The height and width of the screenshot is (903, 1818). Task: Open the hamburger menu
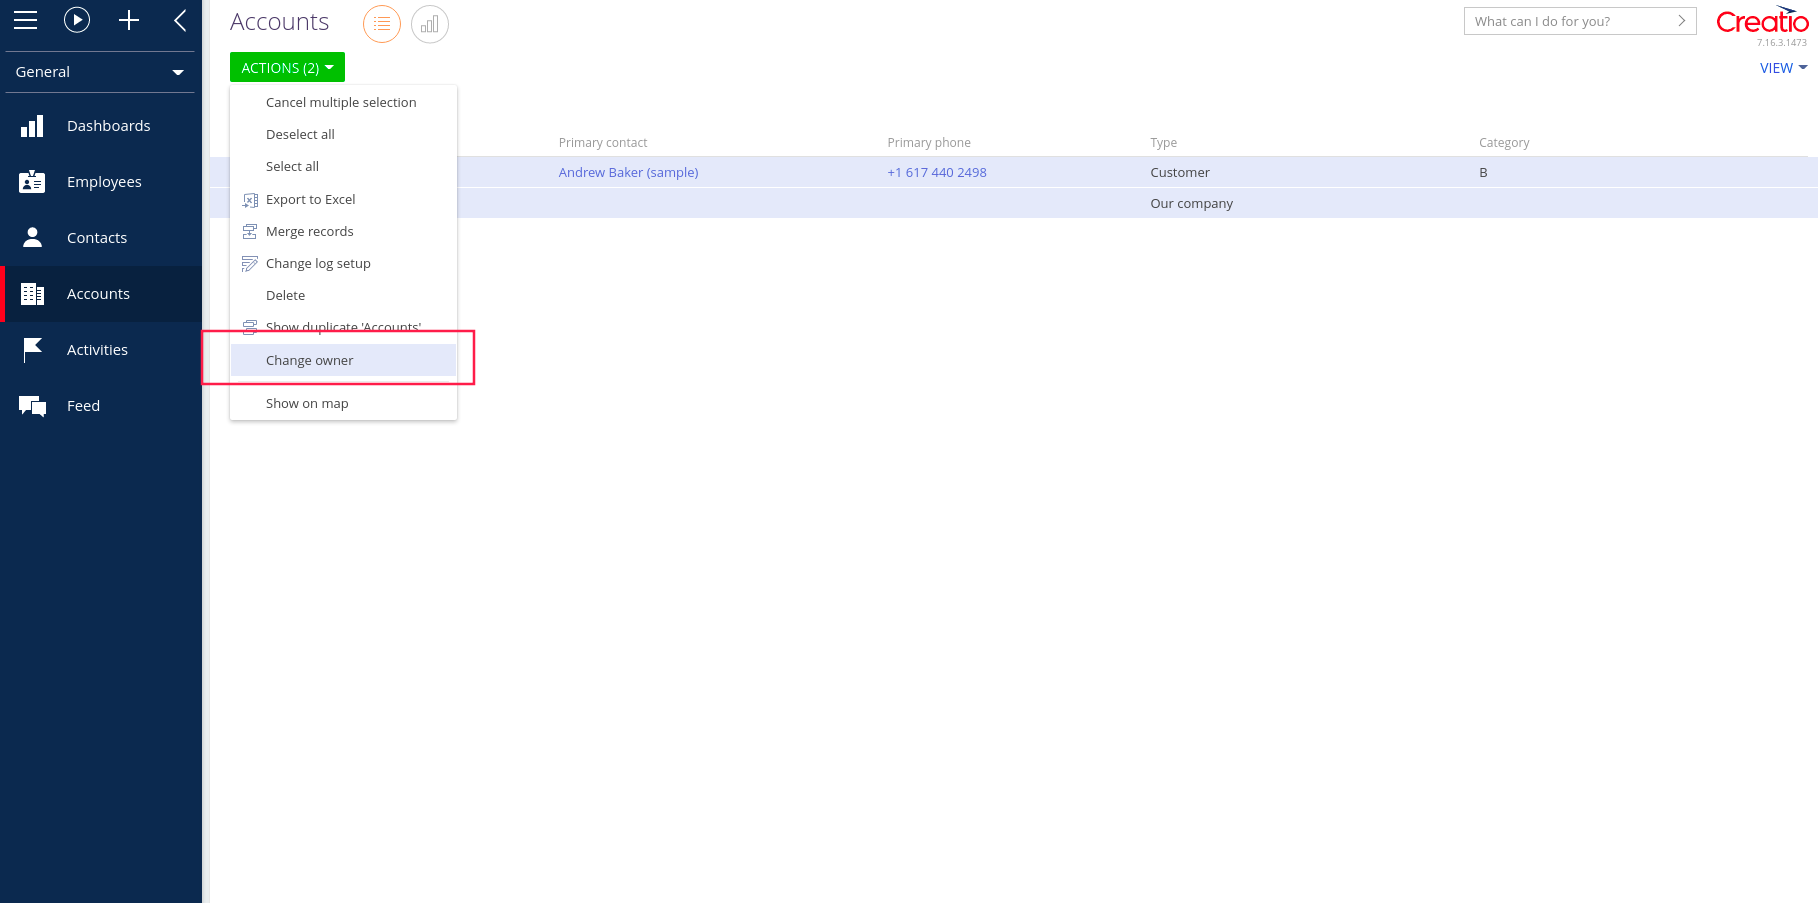coord(25,19)
